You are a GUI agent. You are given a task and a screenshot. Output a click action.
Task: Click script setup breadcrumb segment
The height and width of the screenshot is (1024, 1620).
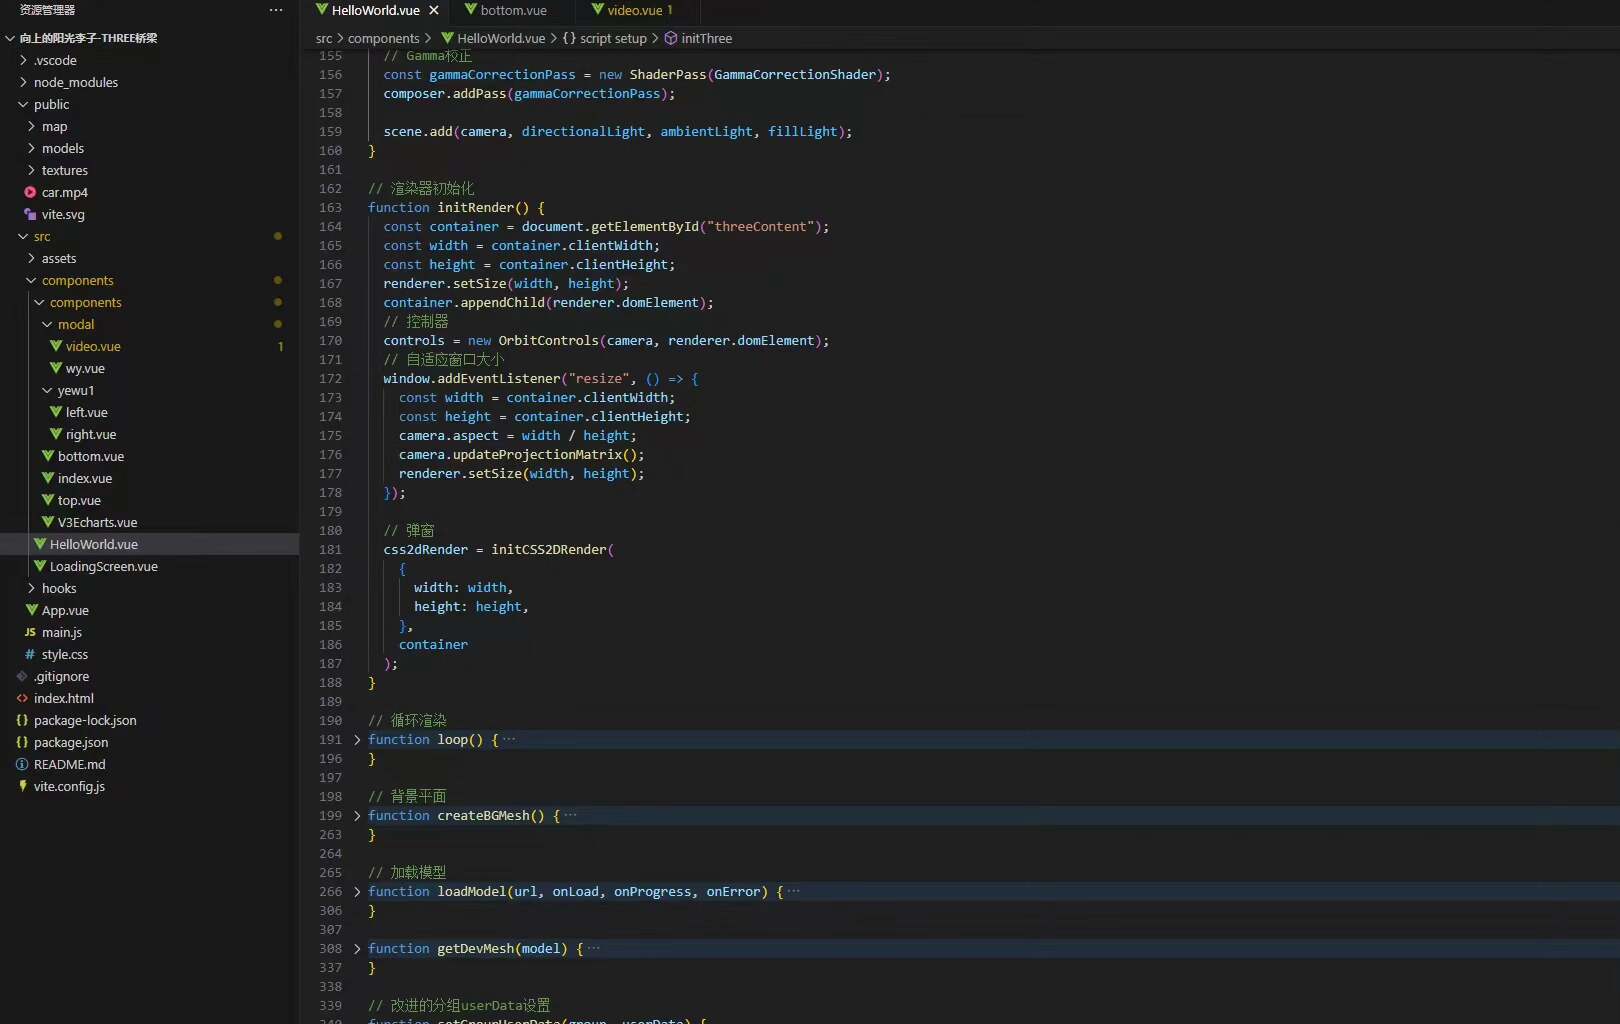pyautogui.click(x=612, y=38)
